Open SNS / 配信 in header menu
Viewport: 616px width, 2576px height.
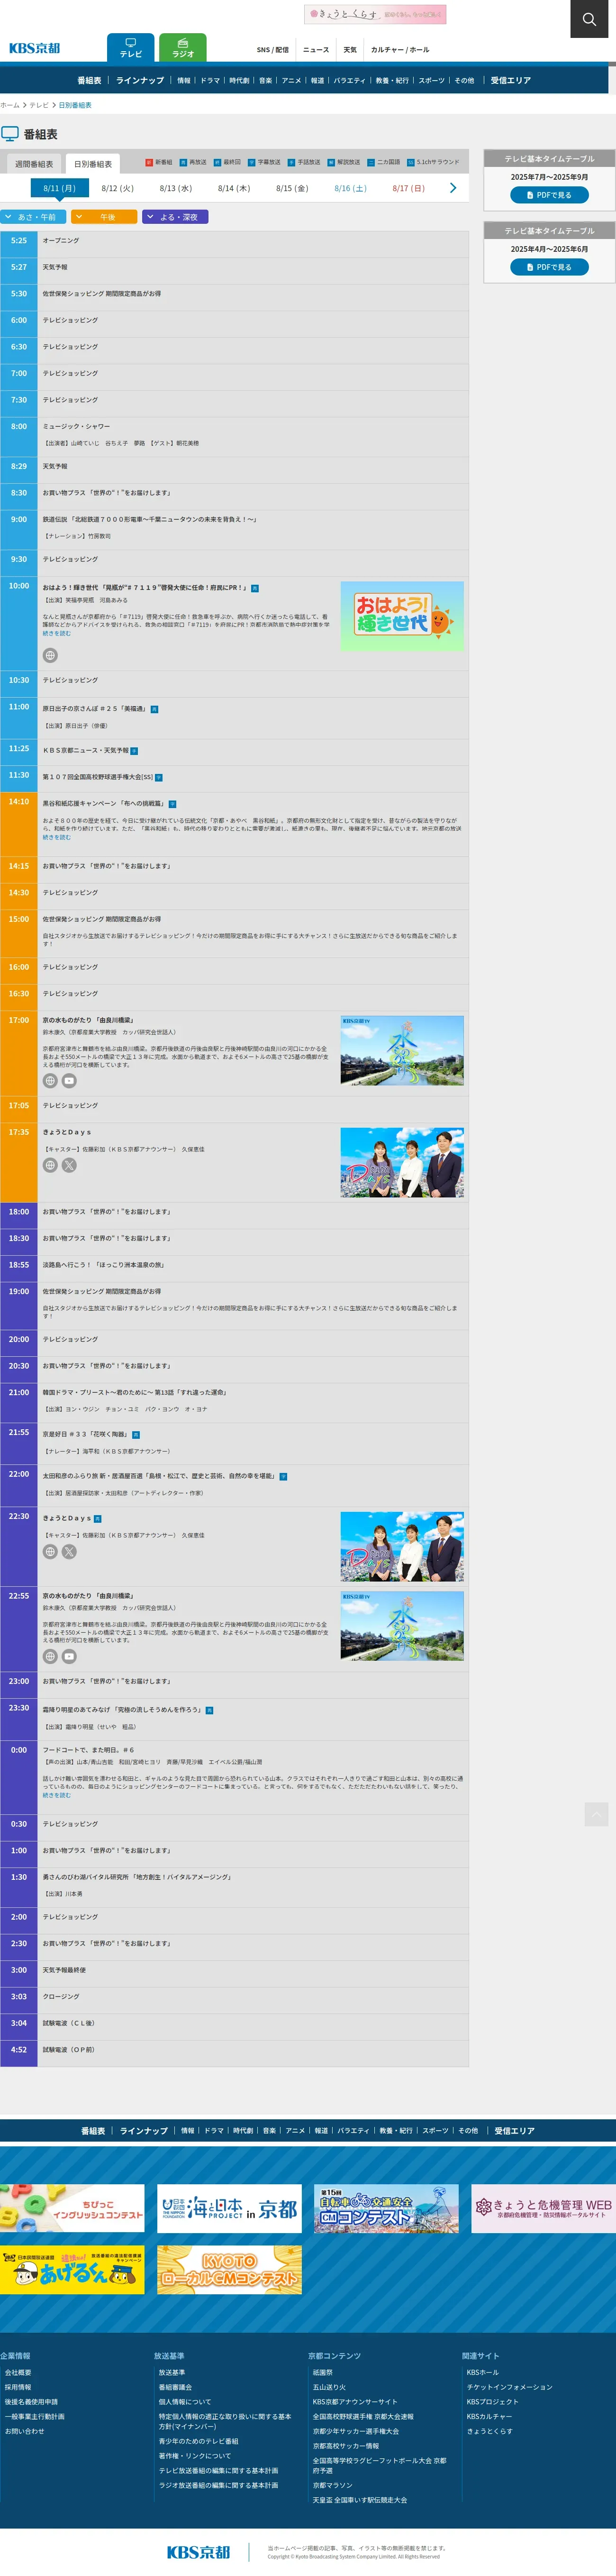click(272, 50)
